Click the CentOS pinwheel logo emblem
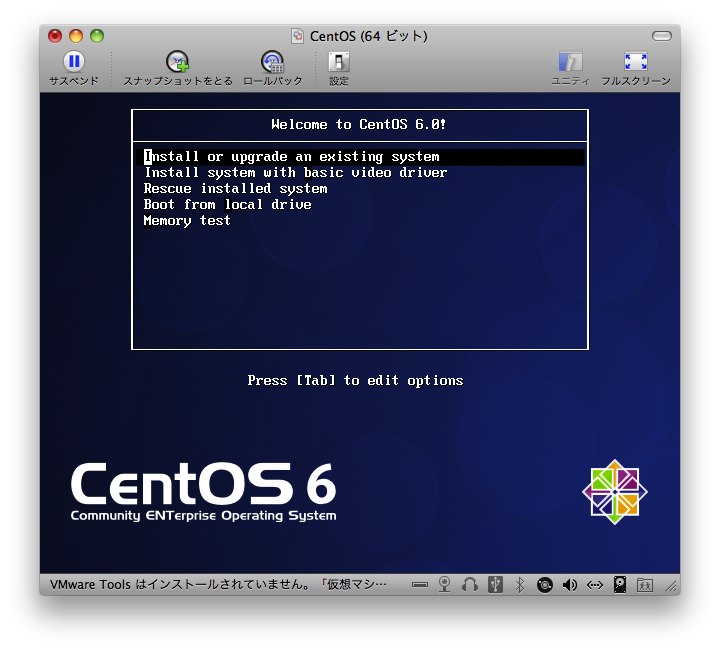 (x=615, y=492)
